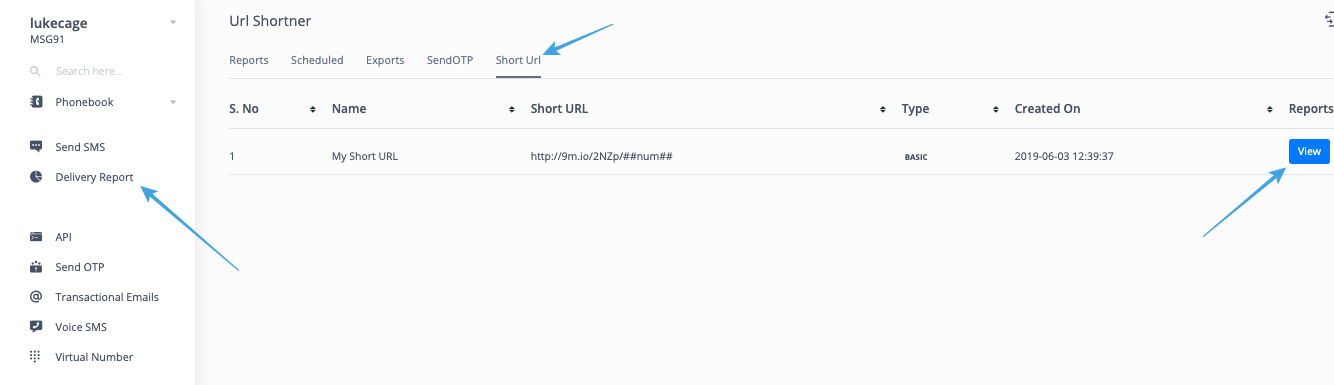The image size is (1334, 385).
Task: Click the Transactional Emails @ icon
Action: pos(36,297)
